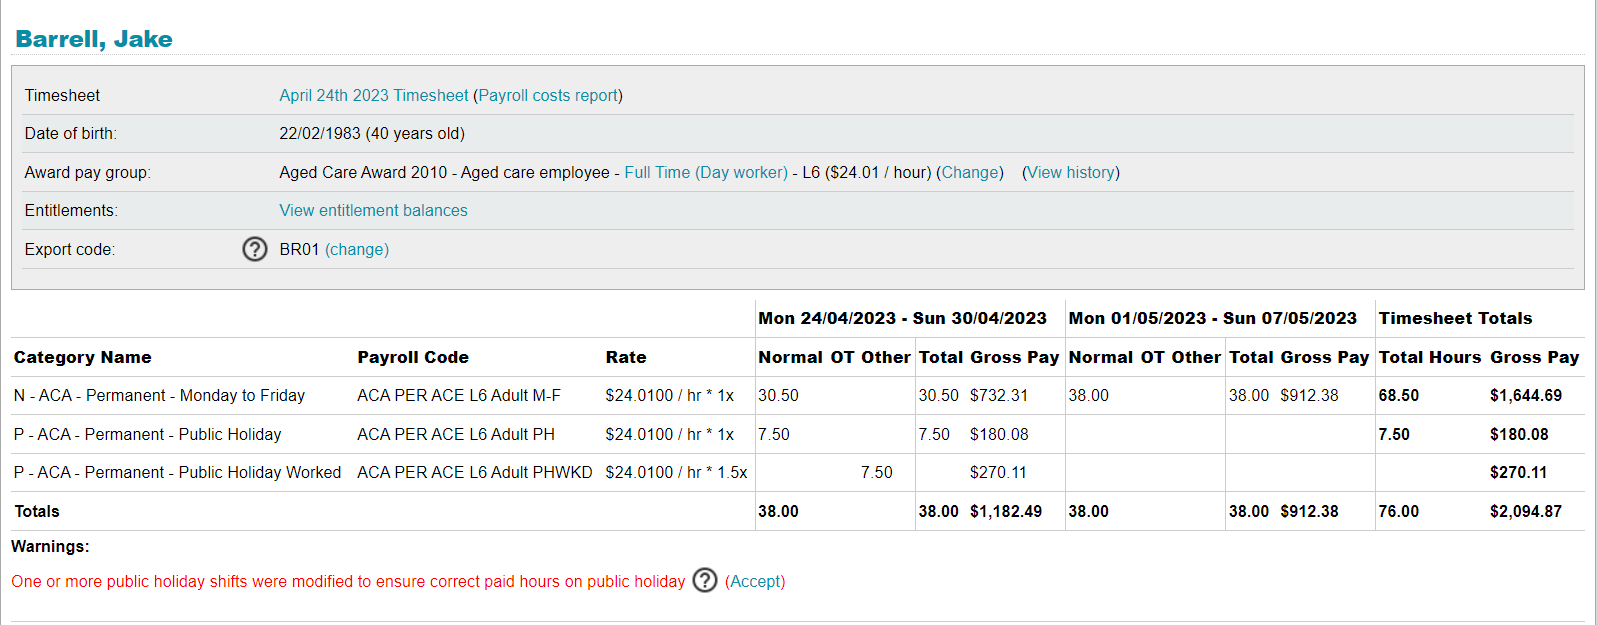Click payroll code ACA PER ACE L6 Adult M-F
Viewport: 1597px width, 625px height.
pyautogui.click(x=459, y=395)
